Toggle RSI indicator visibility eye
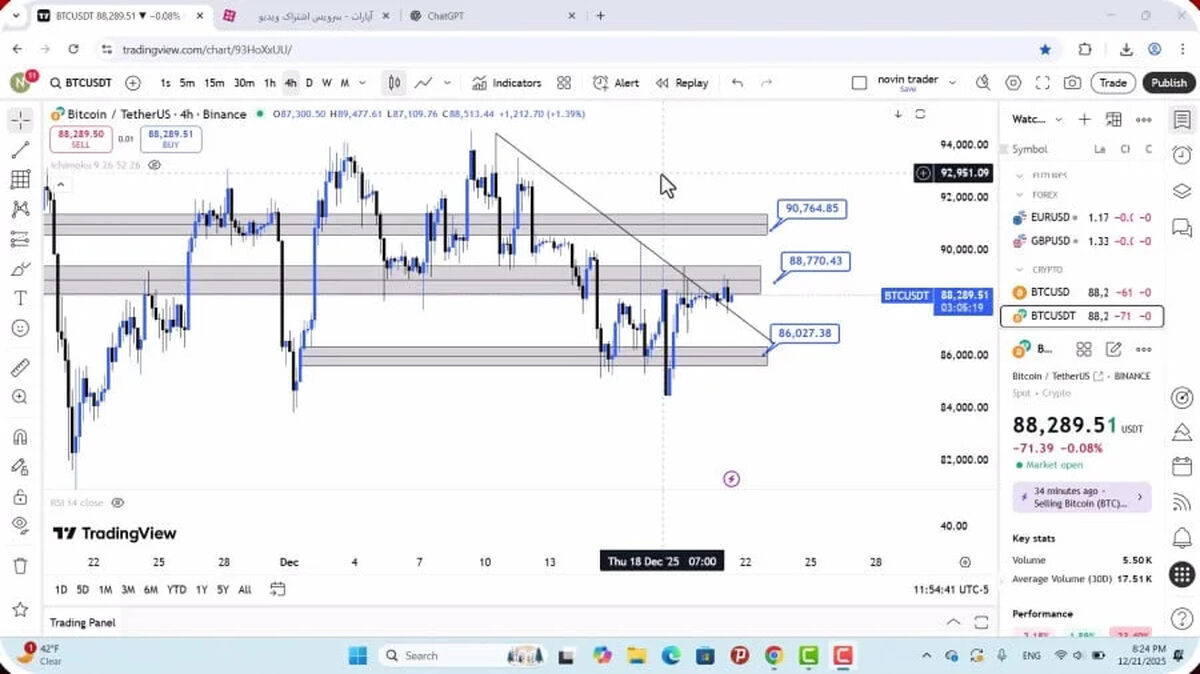Viewport: 1200px width, 674px height. click(117, 502)
